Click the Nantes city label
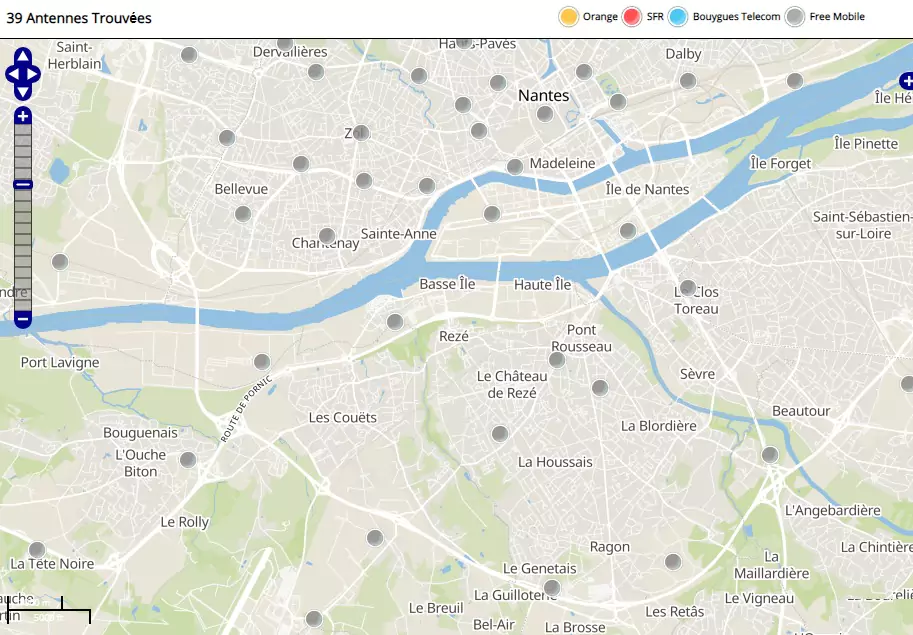Viewport: 913px width, 635px height. tap(543, 96)
